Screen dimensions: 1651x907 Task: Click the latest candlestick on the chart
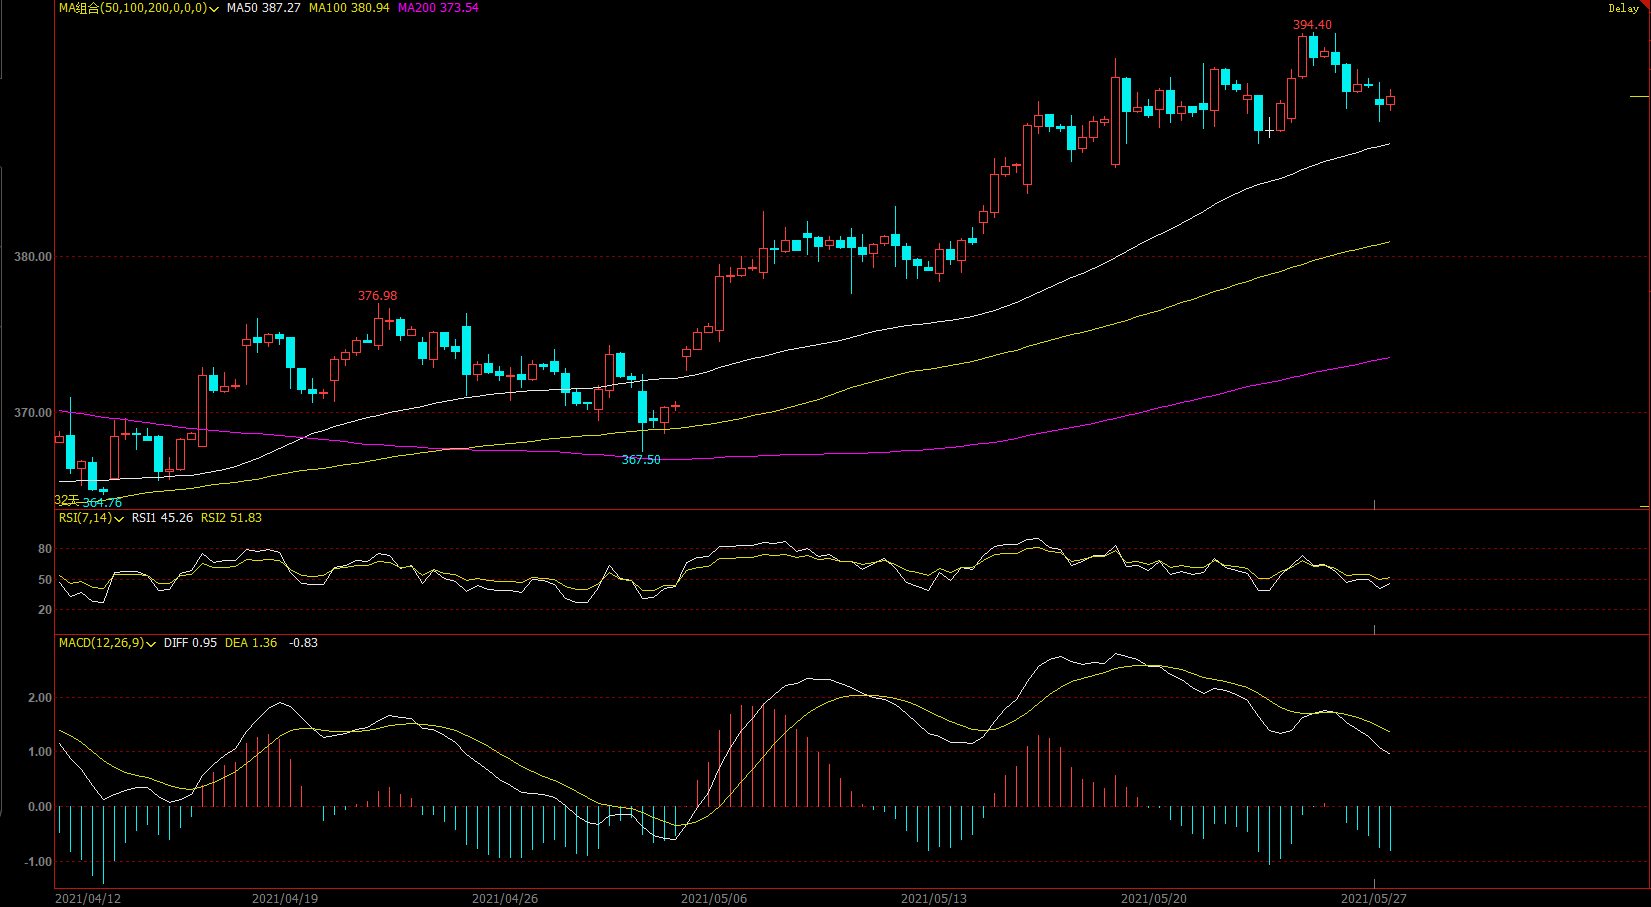[1390, 100]
